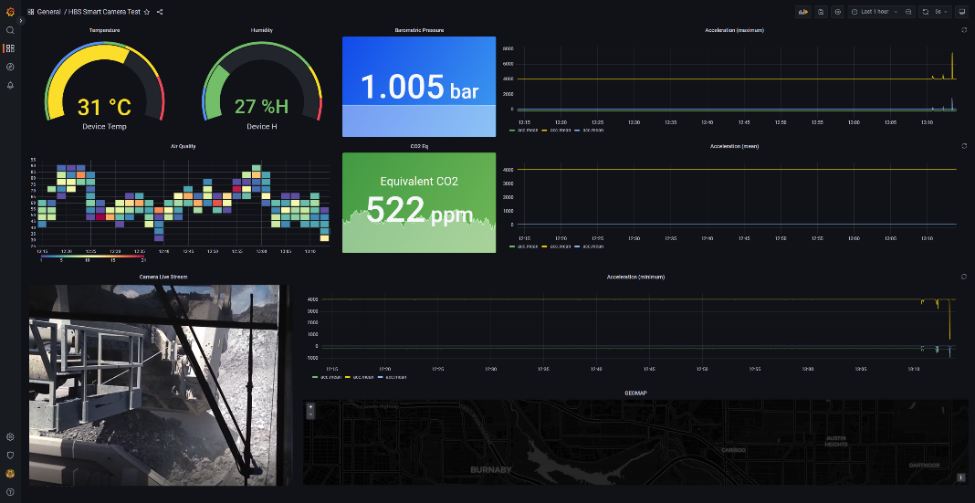Open the Dashboards icon in the sidebar

[10, 48]
